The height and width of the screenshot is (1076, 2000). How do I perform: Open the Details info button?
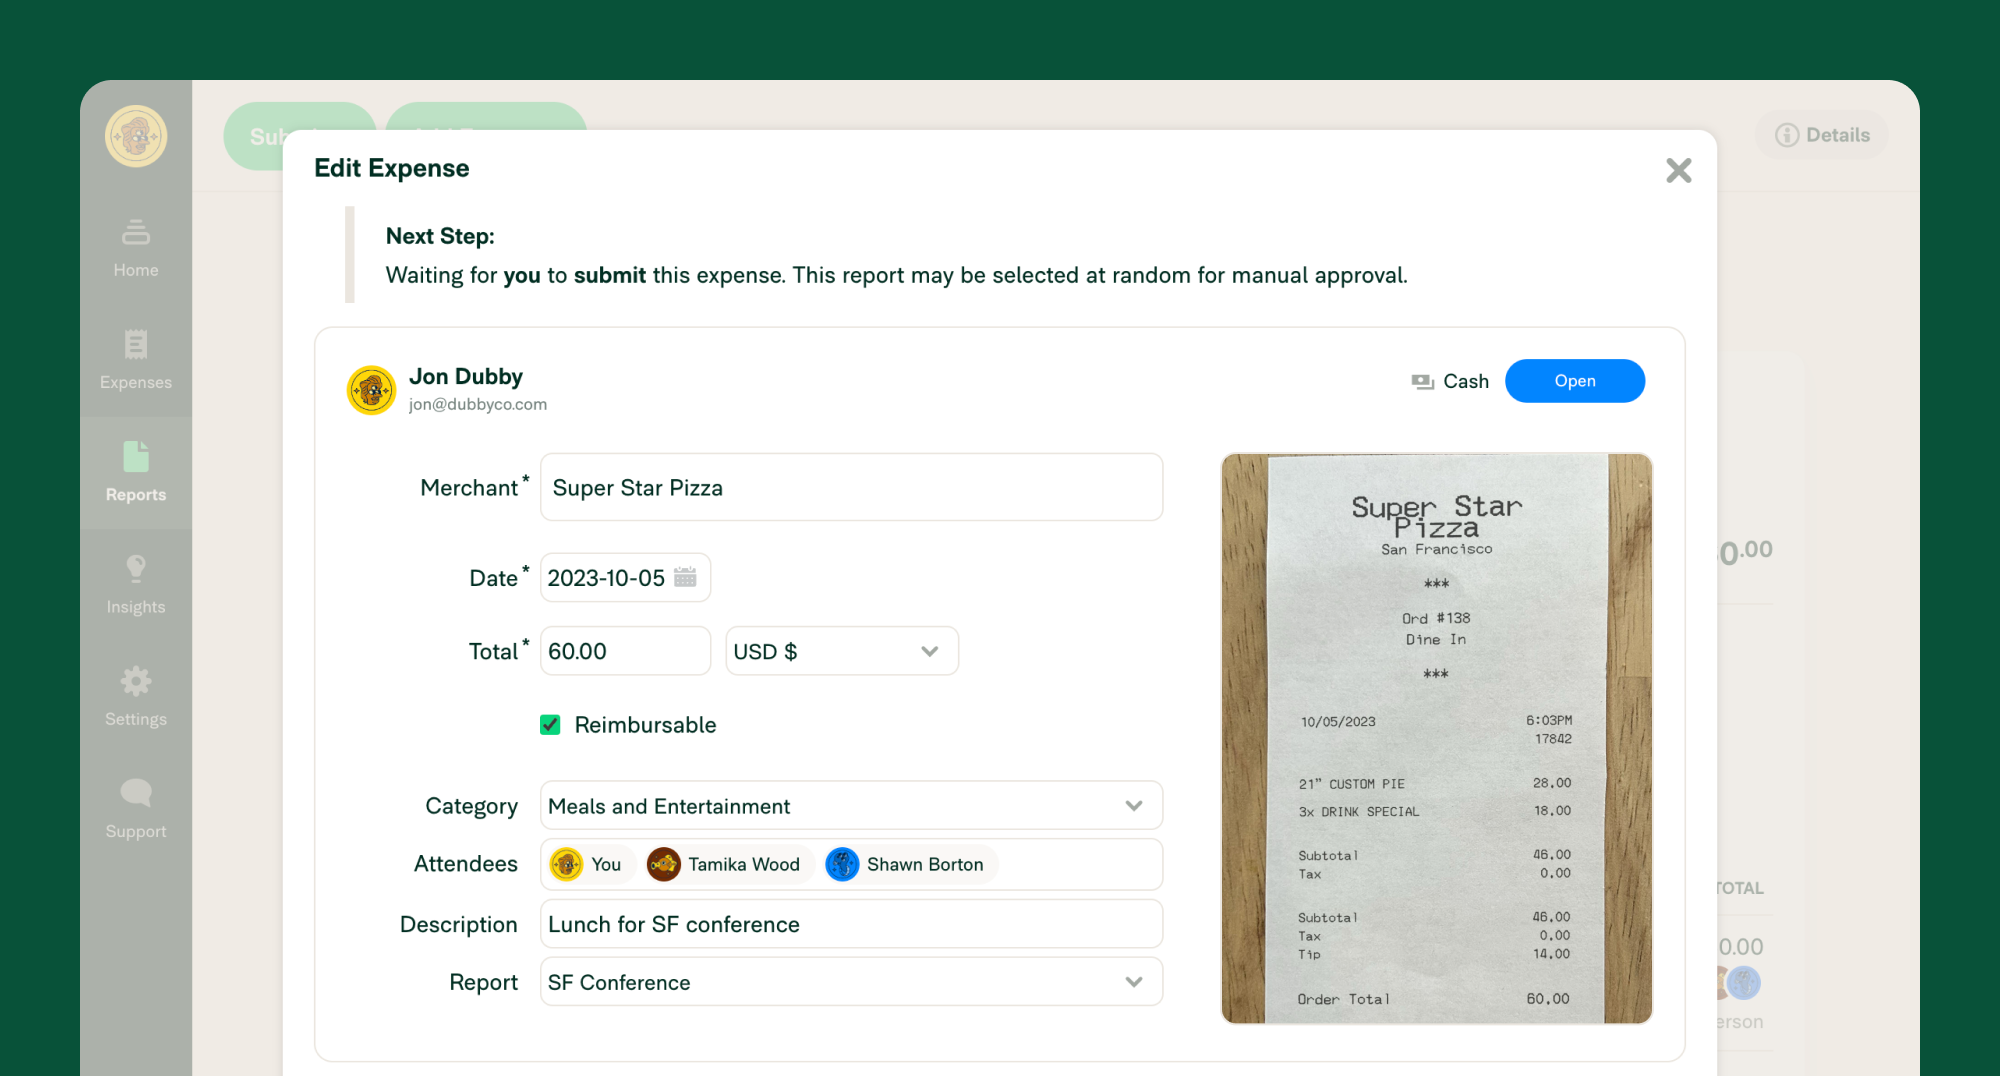click(x=1822, y=135)
